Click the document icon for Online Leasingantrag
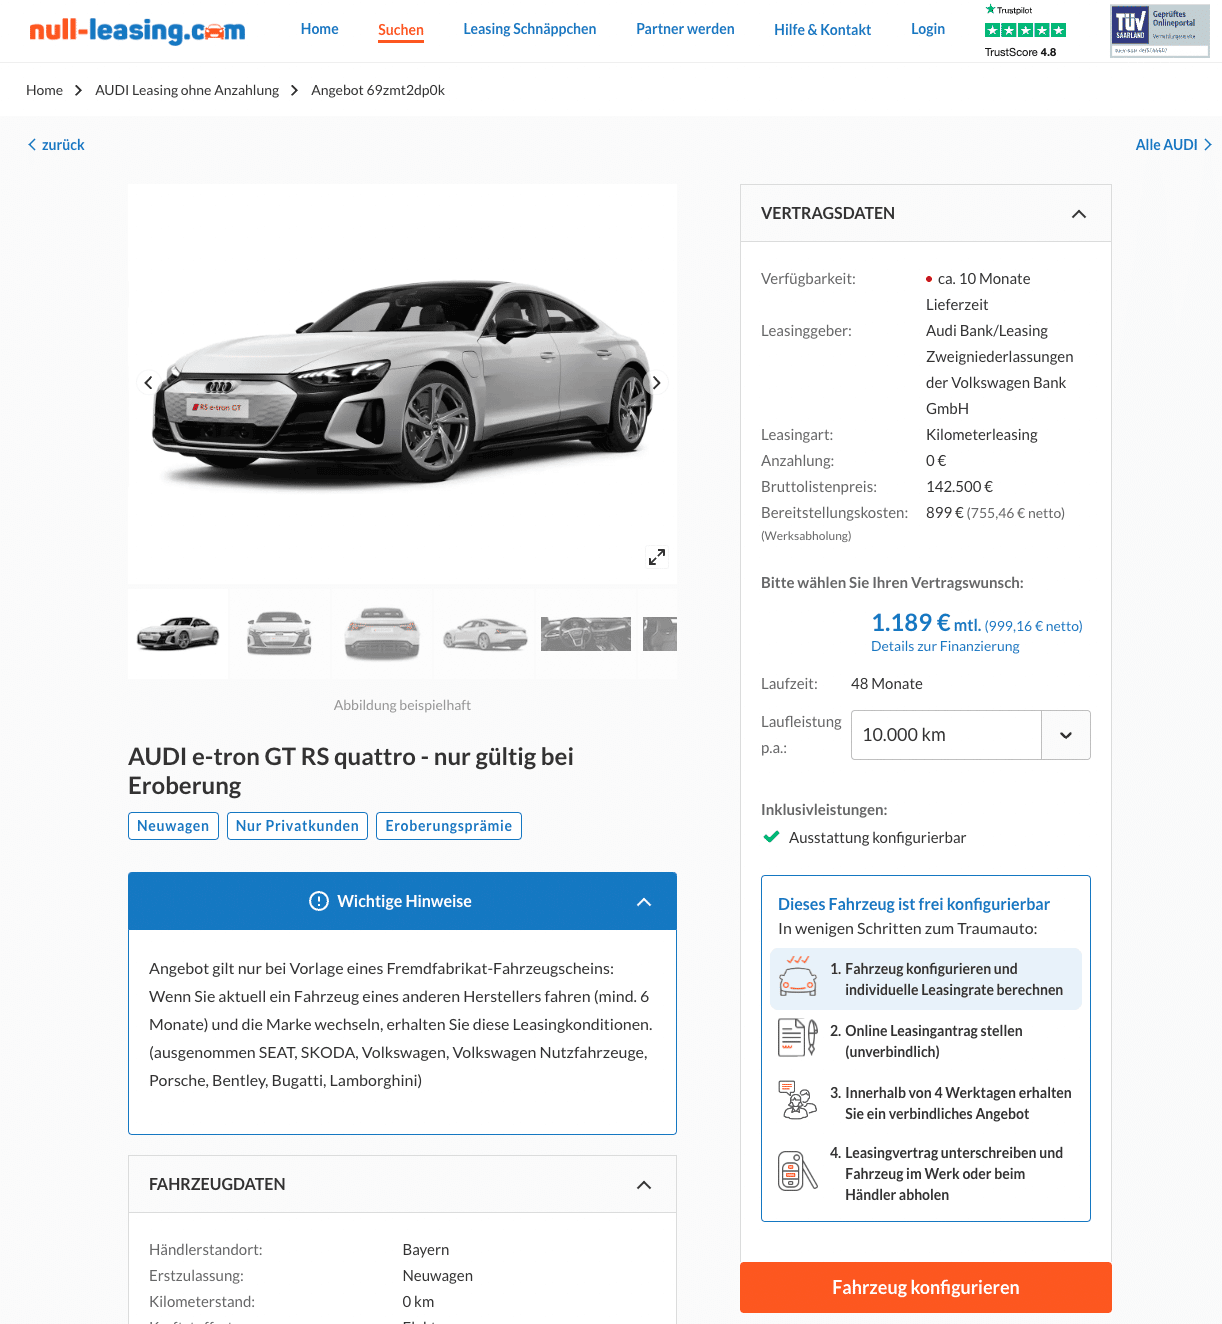This screenshot has width=1222, height=1324. coord(798,1038)
